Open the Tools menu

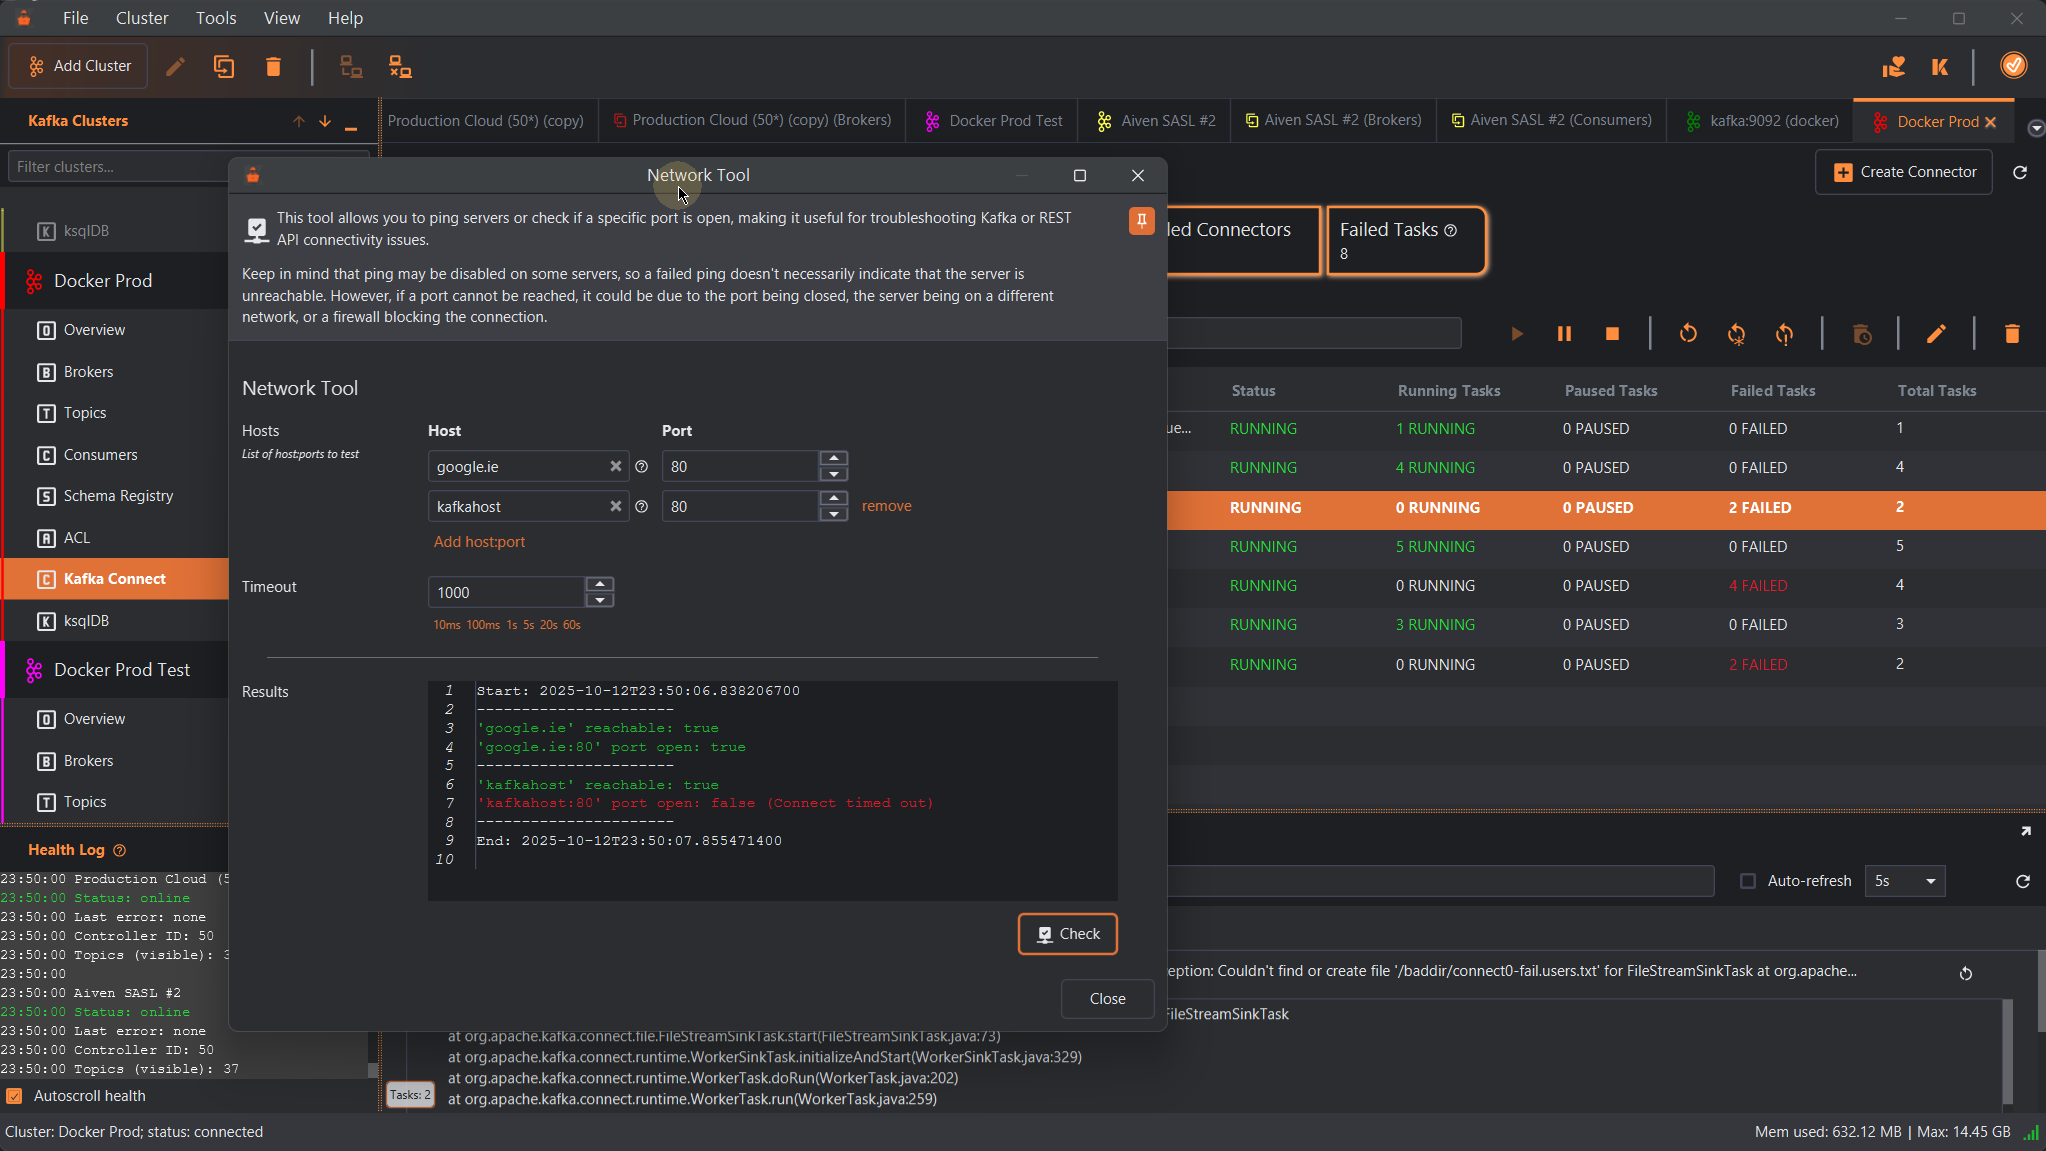(x=215, y=18)
